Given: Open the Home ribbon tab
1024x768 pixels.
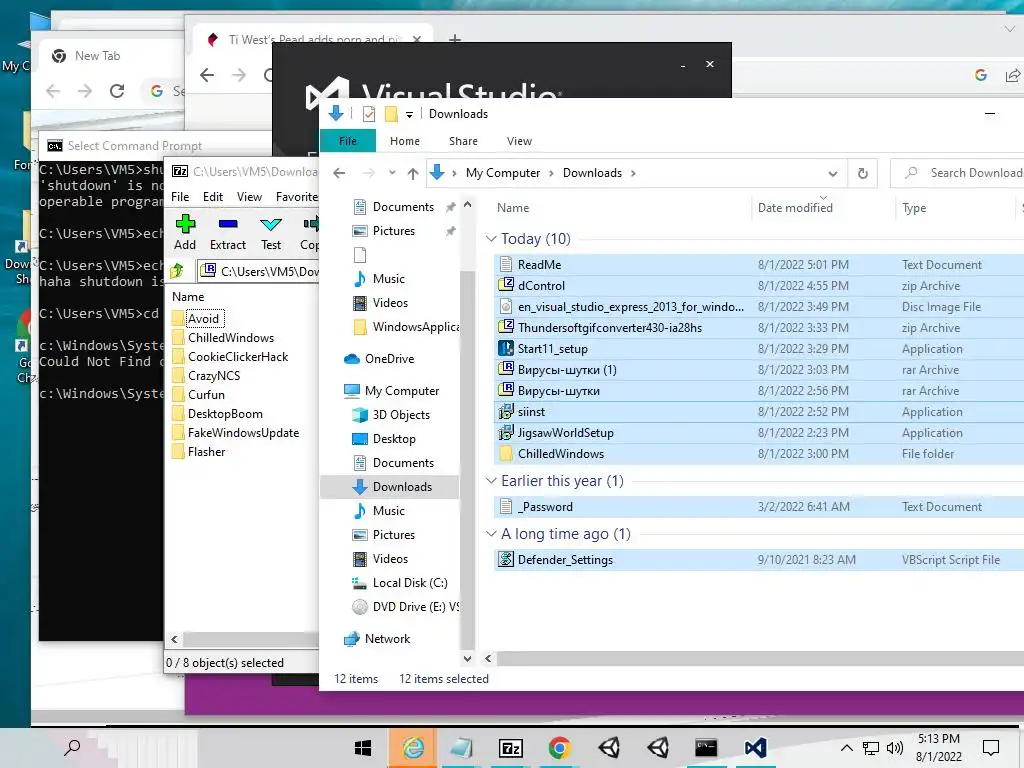Looking at the screenshot, I should pyautogui.click(x=405, y=141).
